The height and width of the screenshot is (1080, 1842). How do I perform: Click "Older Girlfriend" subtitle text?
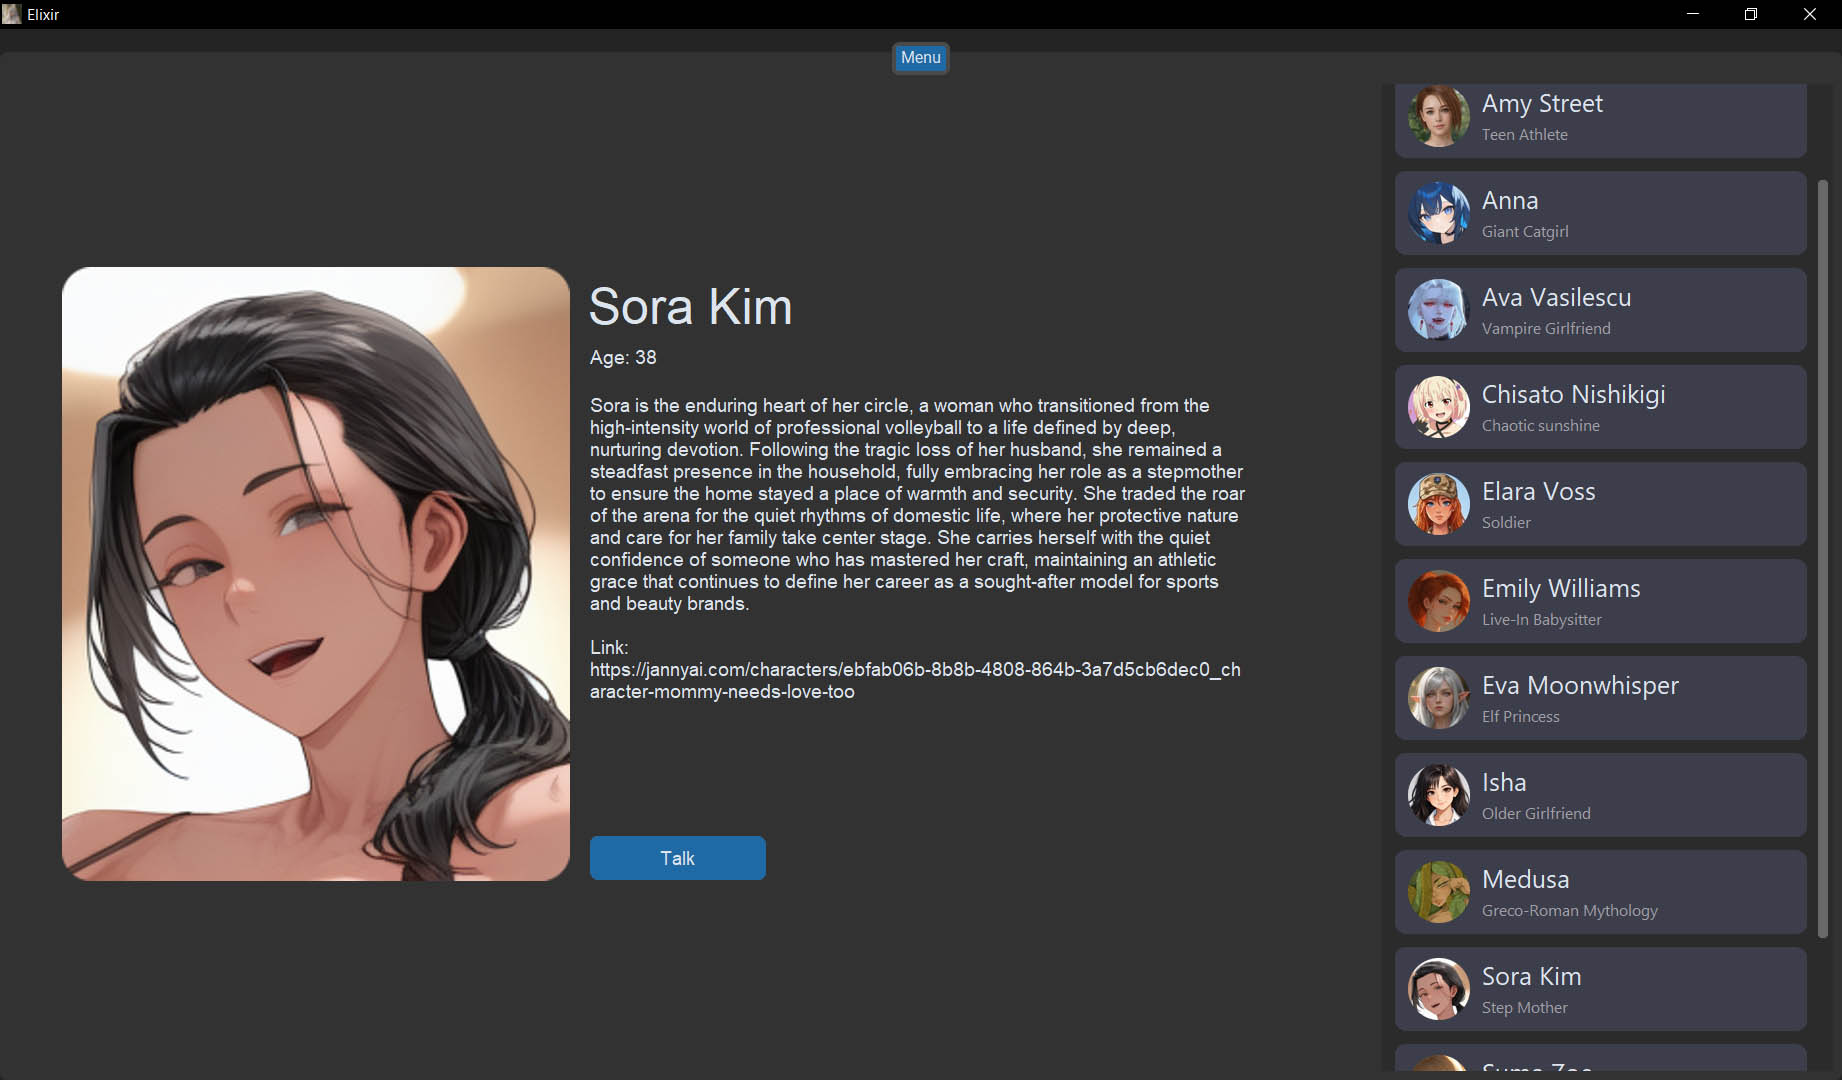pyautogui.click(x=1536, y=814)
